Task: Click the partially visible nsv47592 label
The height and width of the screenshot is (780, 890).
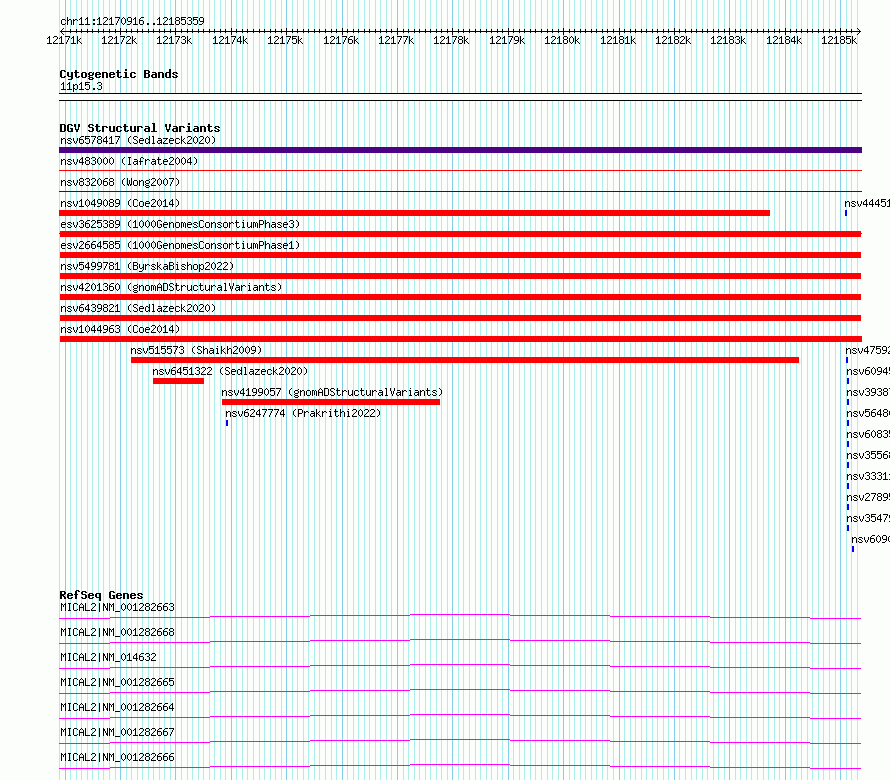Action: click(867, 350)
